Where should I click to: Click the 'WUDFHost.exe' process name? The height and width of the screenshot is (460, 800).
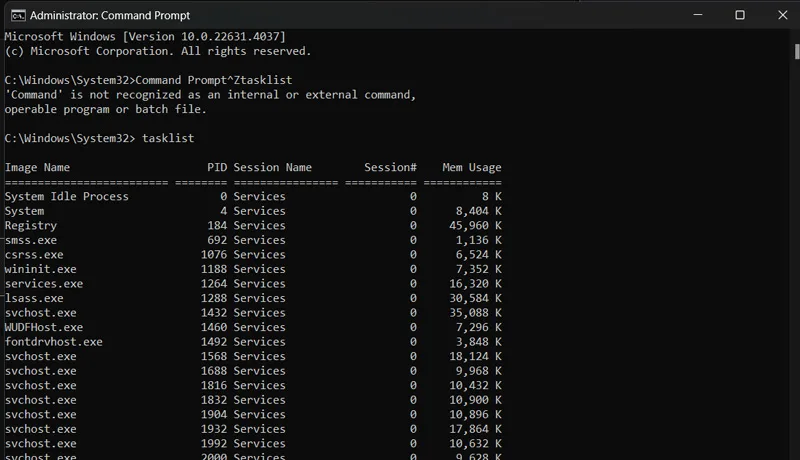(x=44, y=327)
